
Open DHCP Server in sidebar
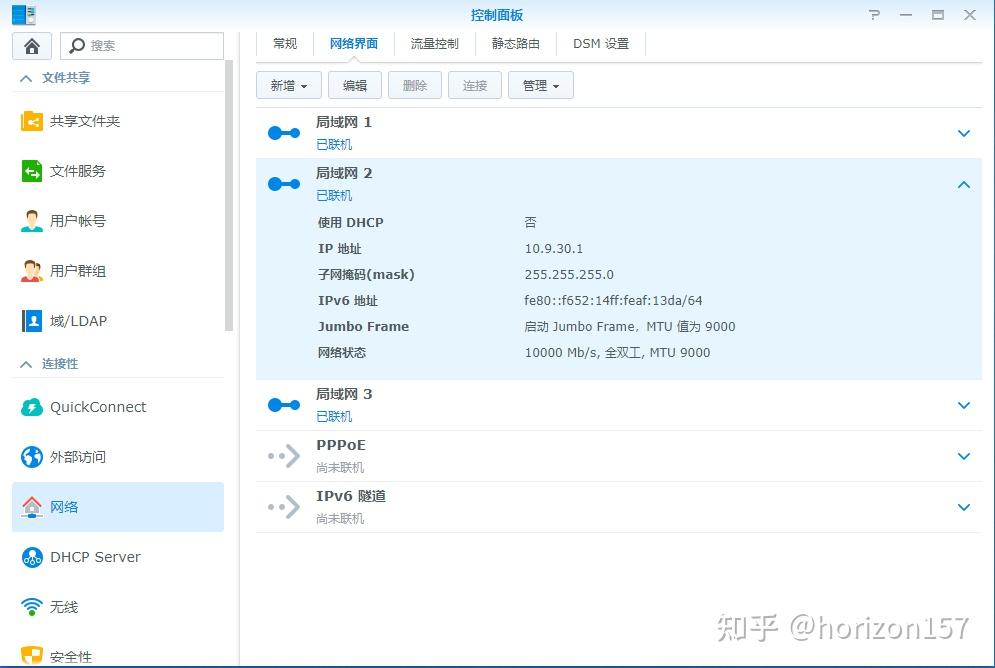click(96, 556)
